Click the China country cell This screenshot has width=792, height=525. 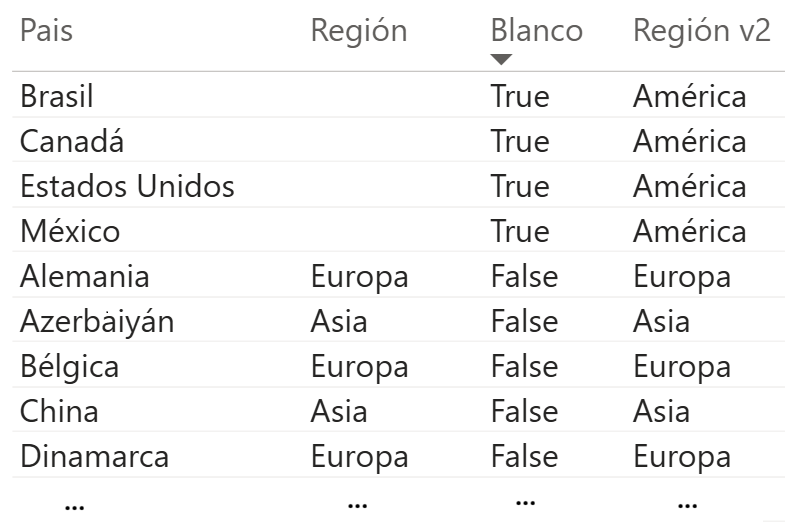[x=59, y=412]
